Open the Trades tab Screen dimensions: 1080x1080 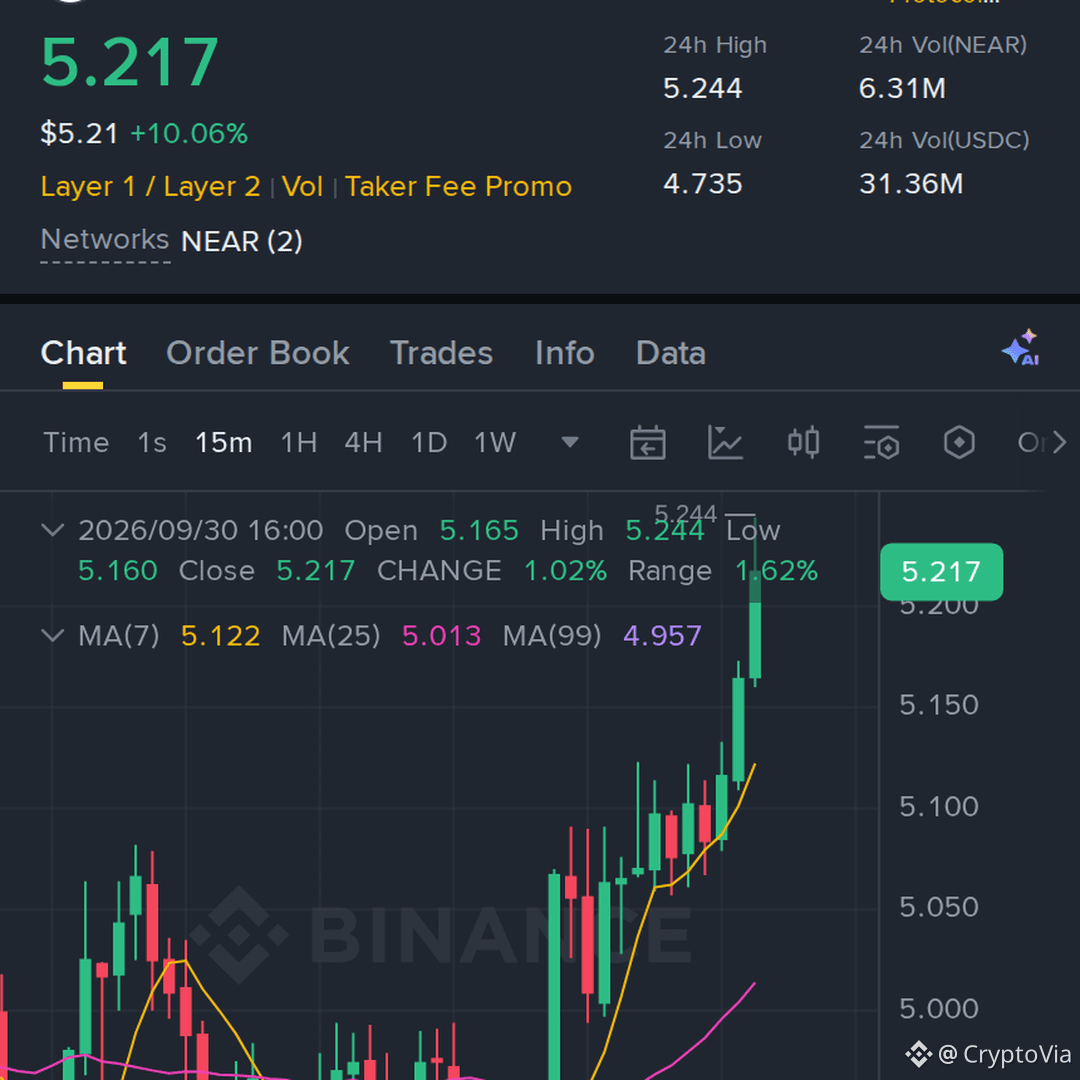pyautogui.click(x=441, y=353)
